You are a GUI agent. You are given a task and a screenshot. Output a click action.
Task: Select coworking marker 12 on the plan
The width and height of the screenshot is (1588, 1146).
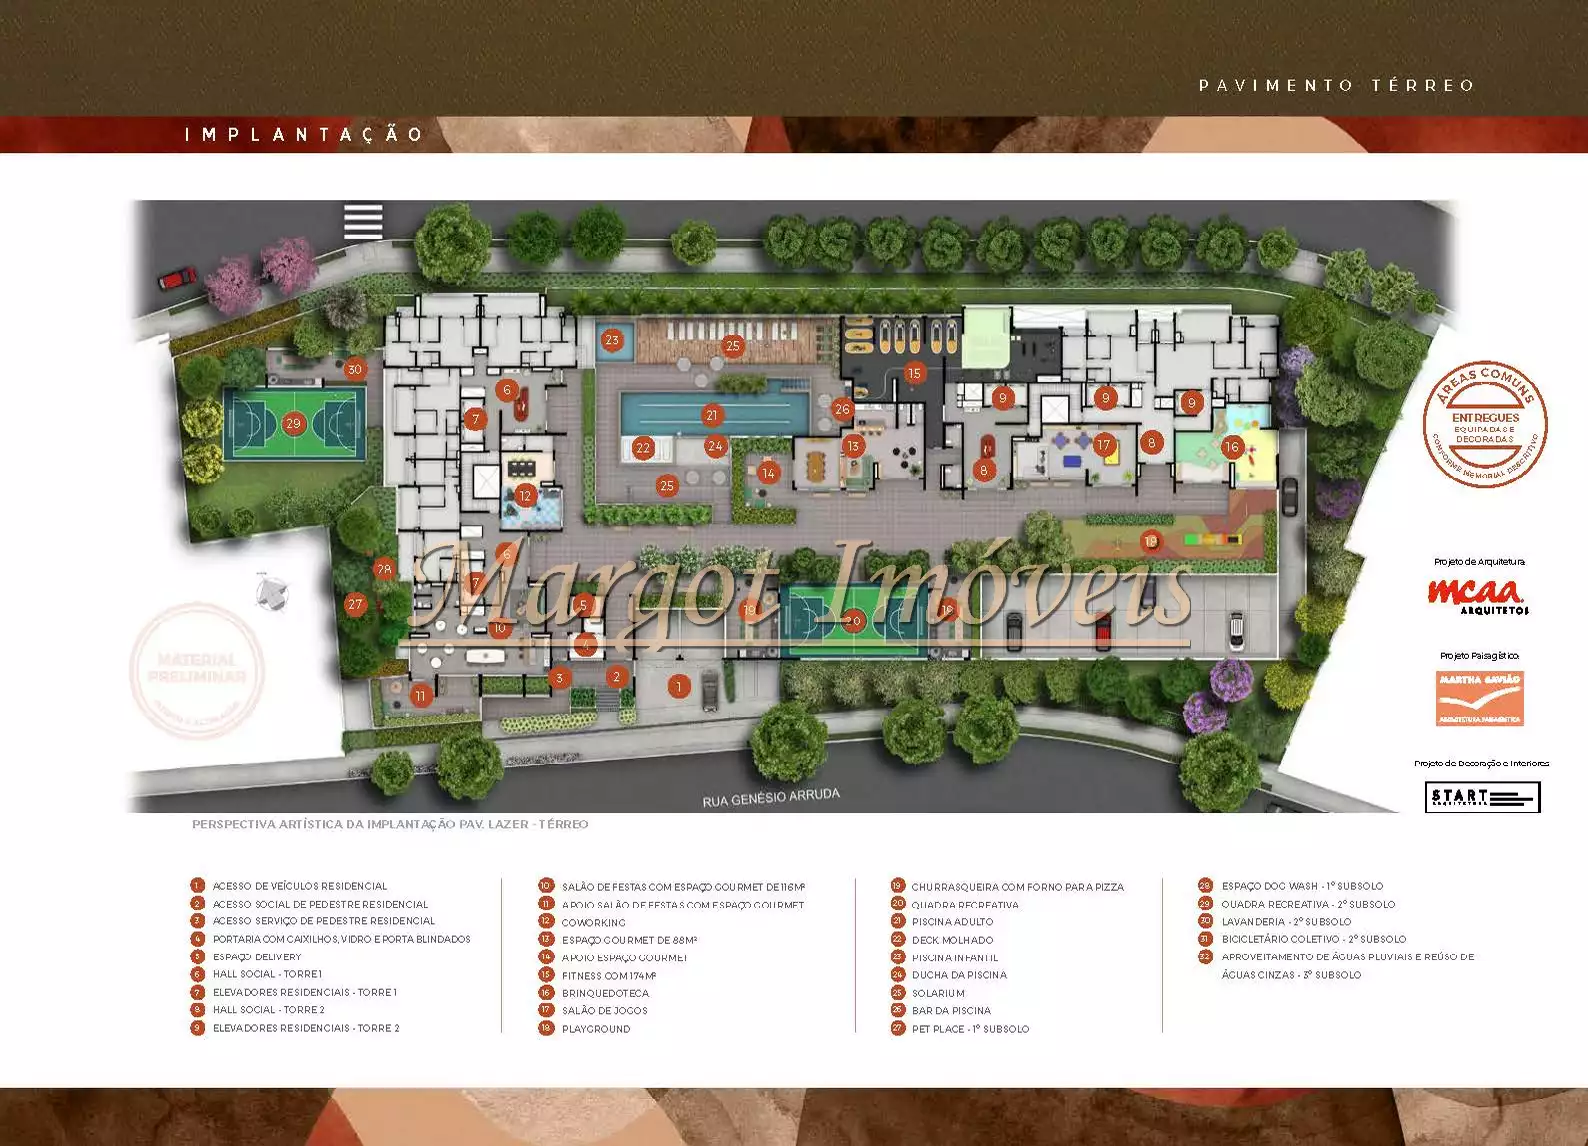525,495
